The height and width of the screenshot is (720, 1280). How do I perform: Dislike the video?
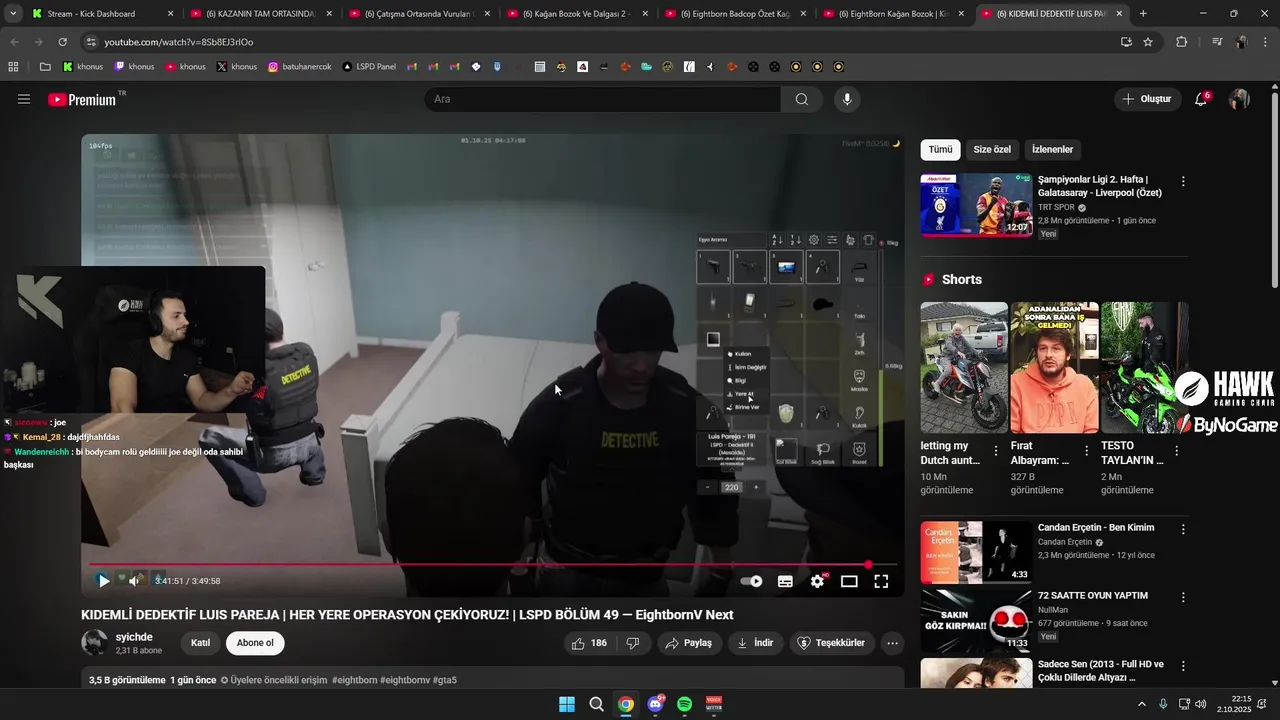coord(633,643)
